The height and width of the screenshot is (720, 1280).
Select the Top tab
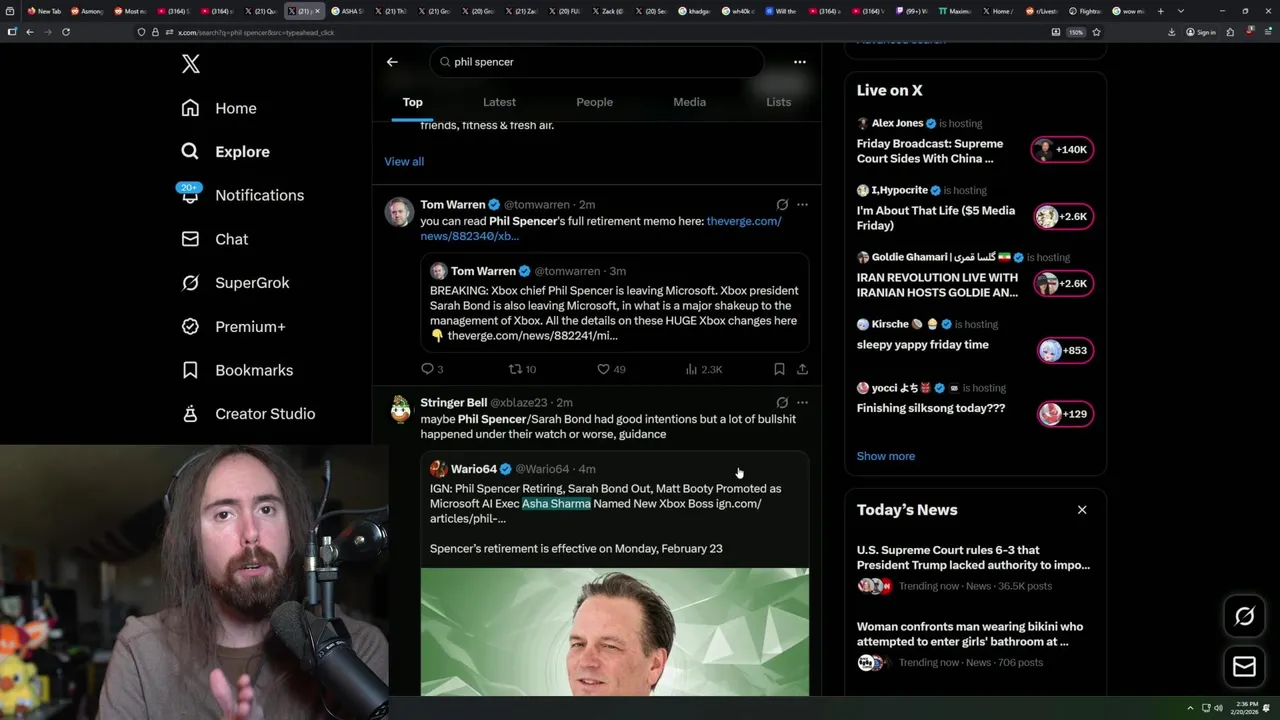(412, 102)
